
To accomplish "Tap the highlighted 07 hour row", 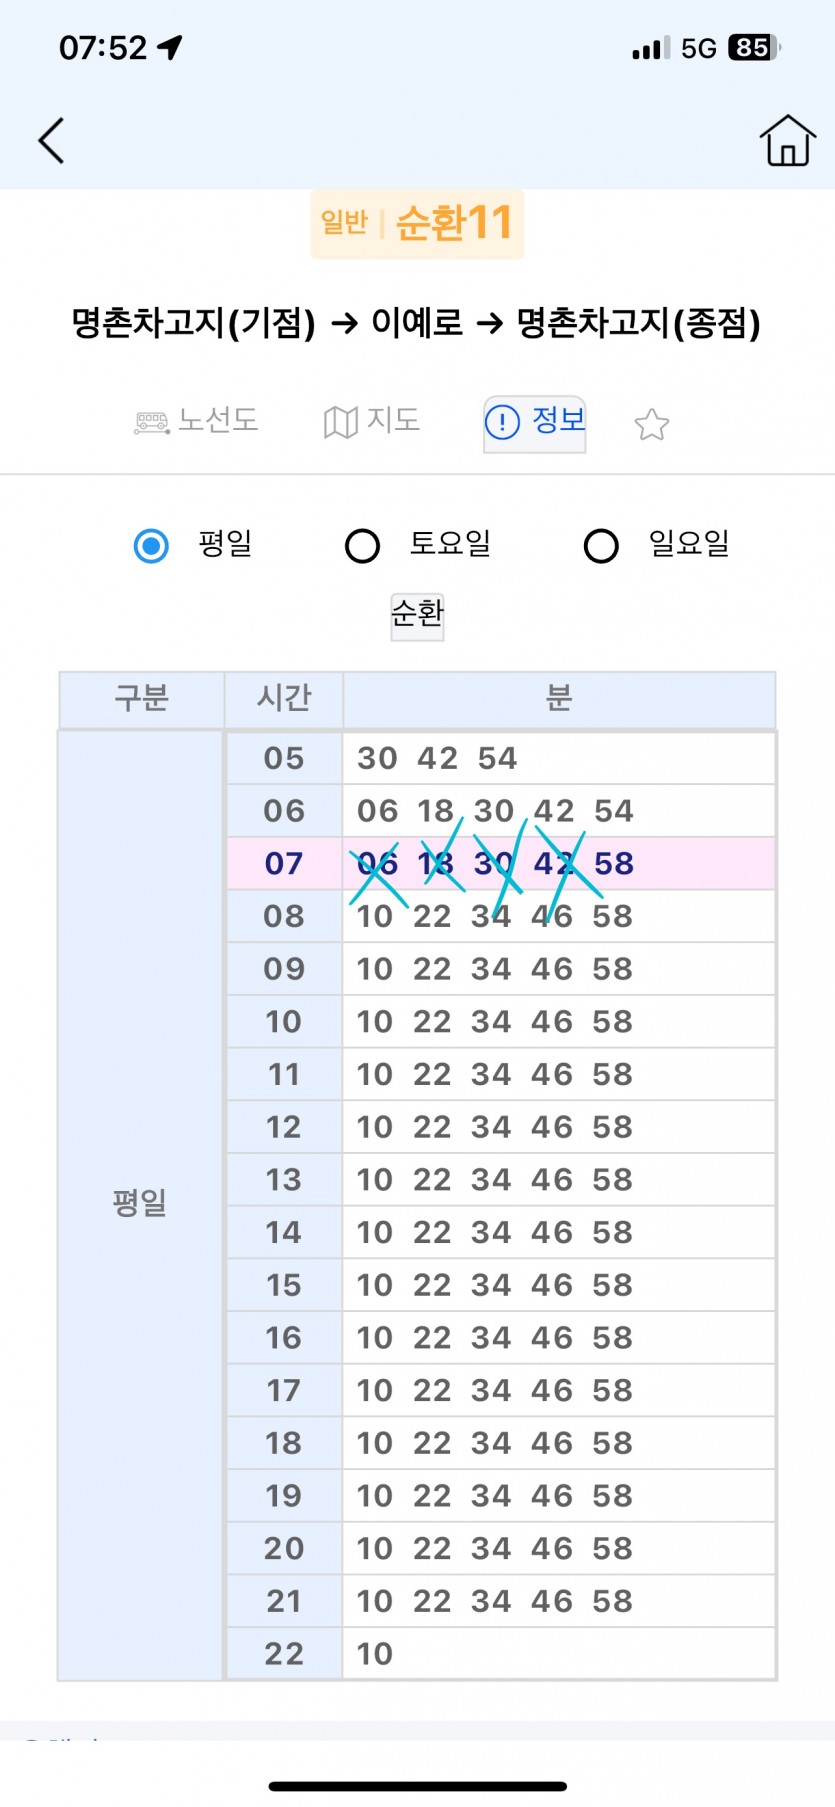I will [x=284, y=863].
